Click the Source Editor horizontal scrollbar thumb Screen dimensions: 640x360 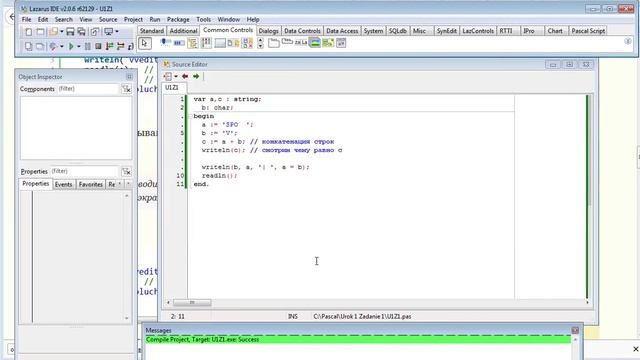(192, 302)
